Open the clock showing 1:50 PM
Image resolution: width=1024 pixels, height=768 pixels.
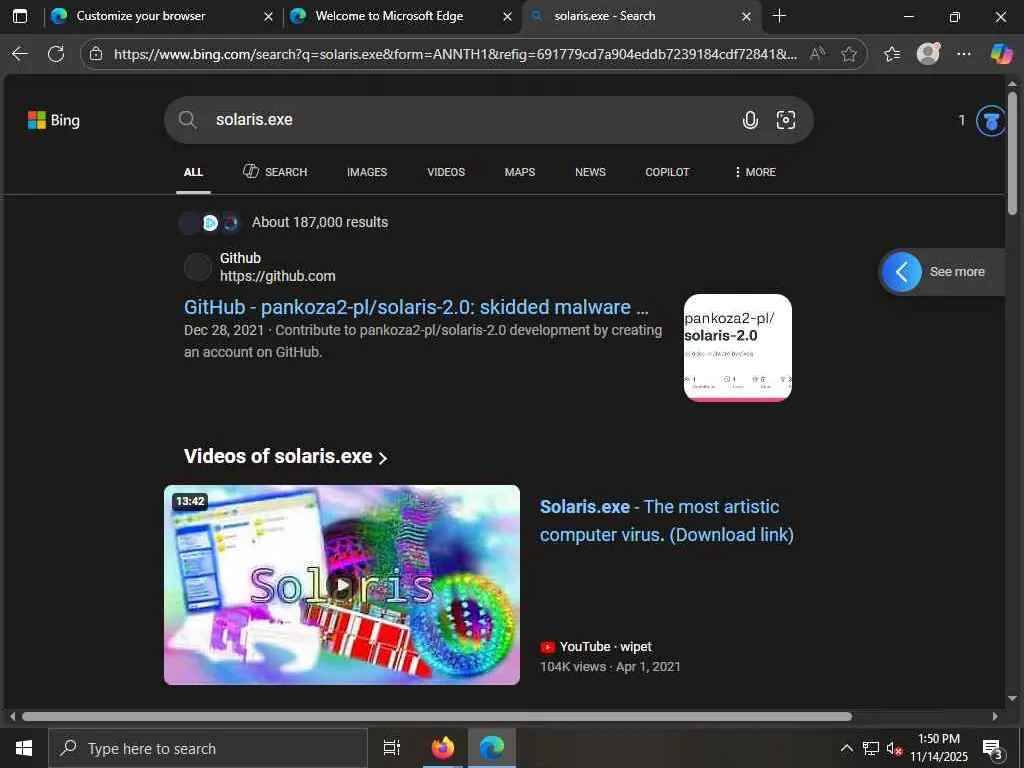pos(939,748)
